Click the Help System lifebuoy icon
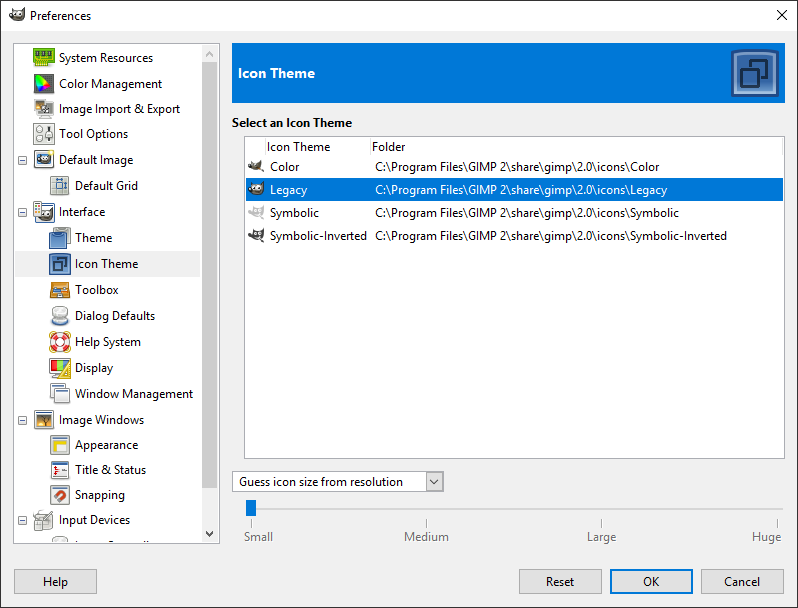Viewport: 798px width, 608px height. pyautogui.click(x=60, y=342)
